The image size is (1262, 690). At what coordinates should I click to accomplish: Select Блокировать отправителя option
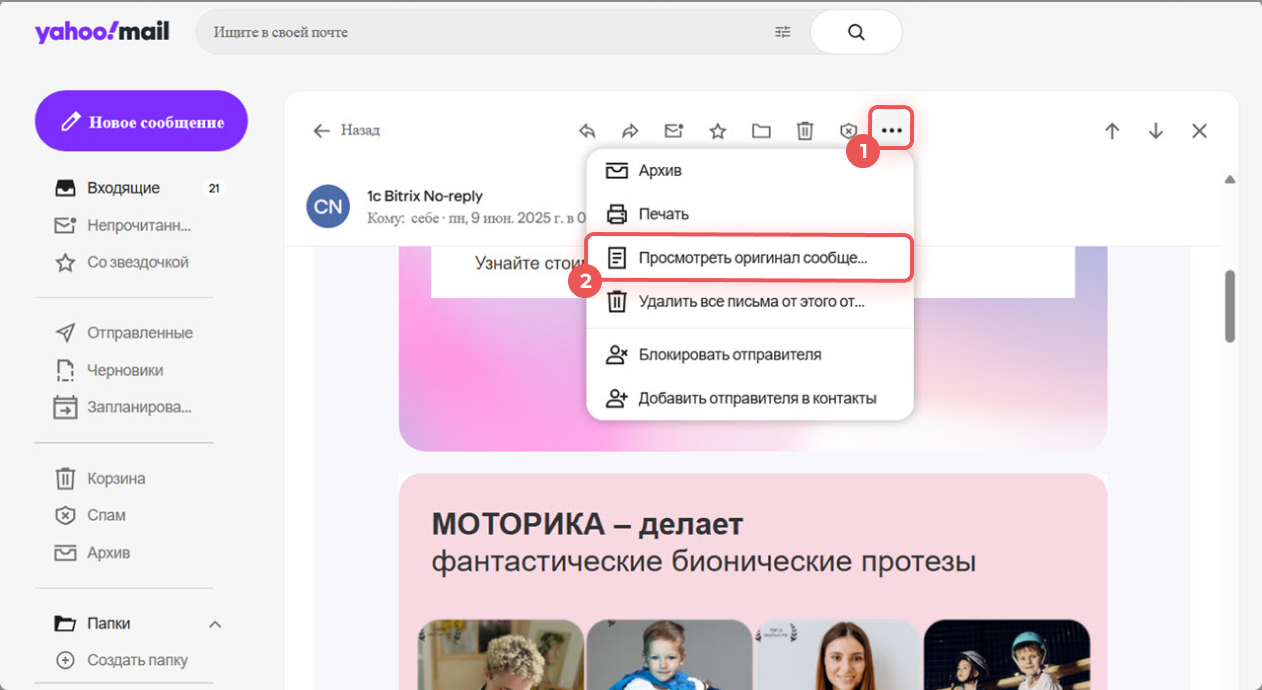[729, 354]
